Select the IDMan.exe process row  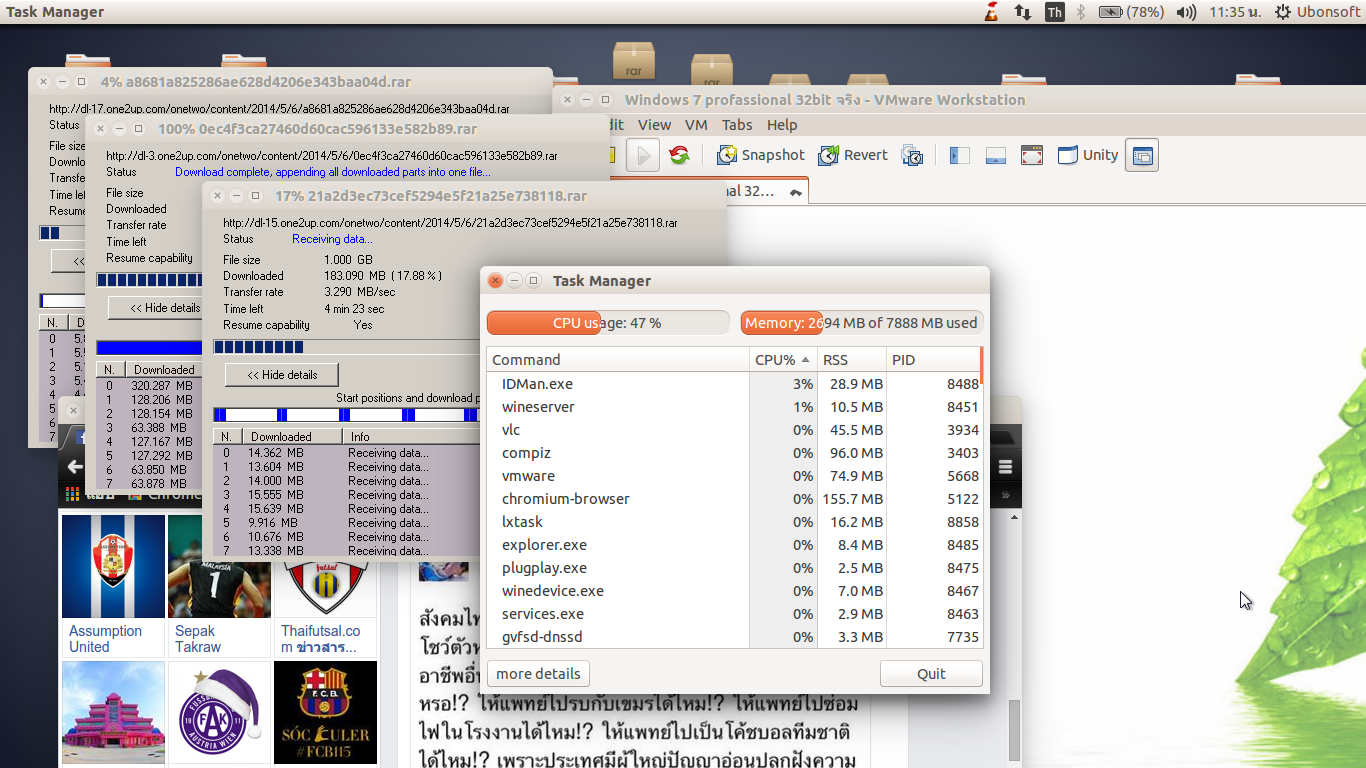point(734,384)
